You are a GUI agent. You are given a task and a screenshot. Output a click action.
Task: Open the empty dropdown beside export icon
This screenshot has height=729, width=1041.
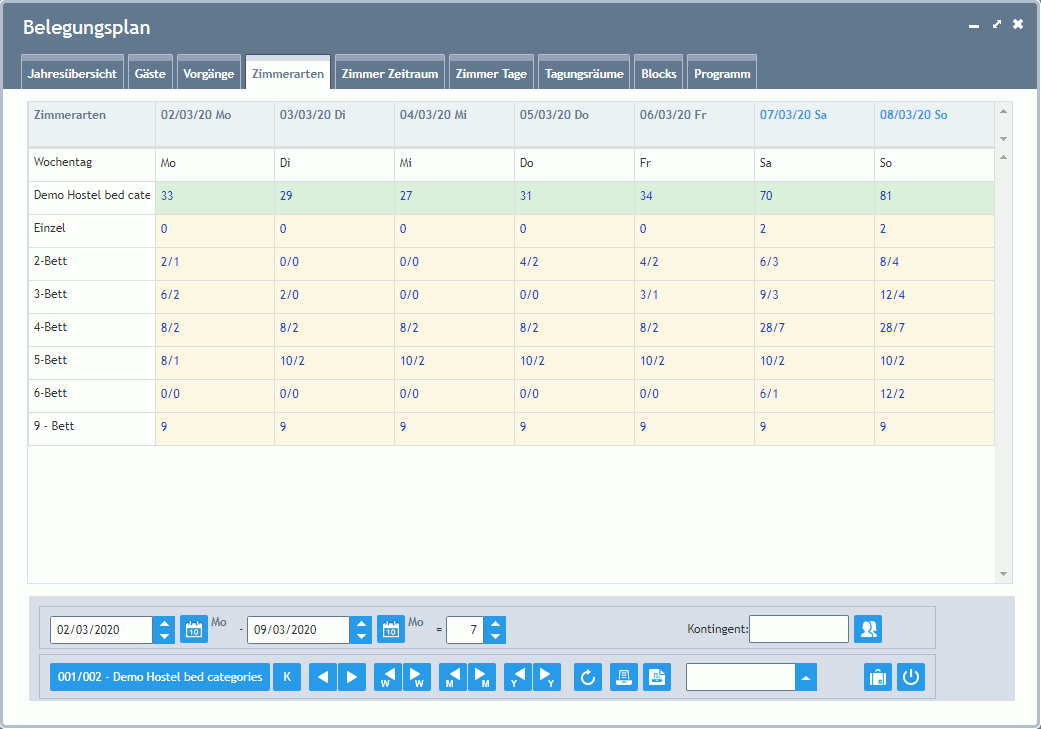click(x=806, y=677)
